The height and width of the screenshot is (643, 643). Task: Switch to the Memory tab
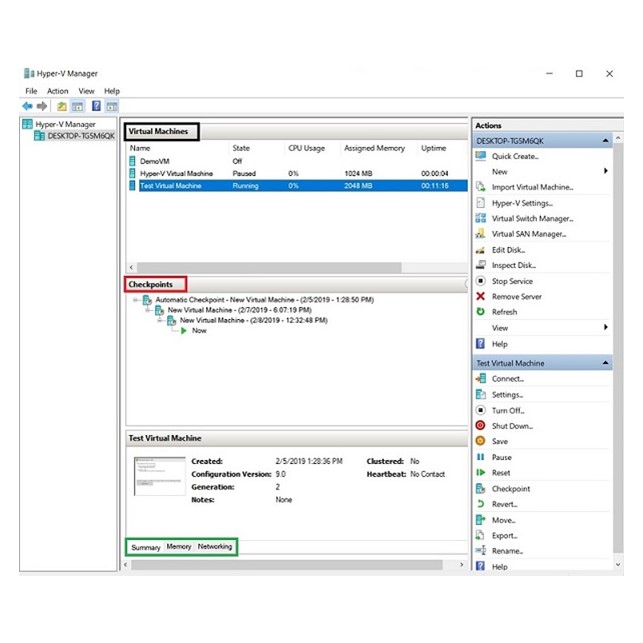coord(179,547)
